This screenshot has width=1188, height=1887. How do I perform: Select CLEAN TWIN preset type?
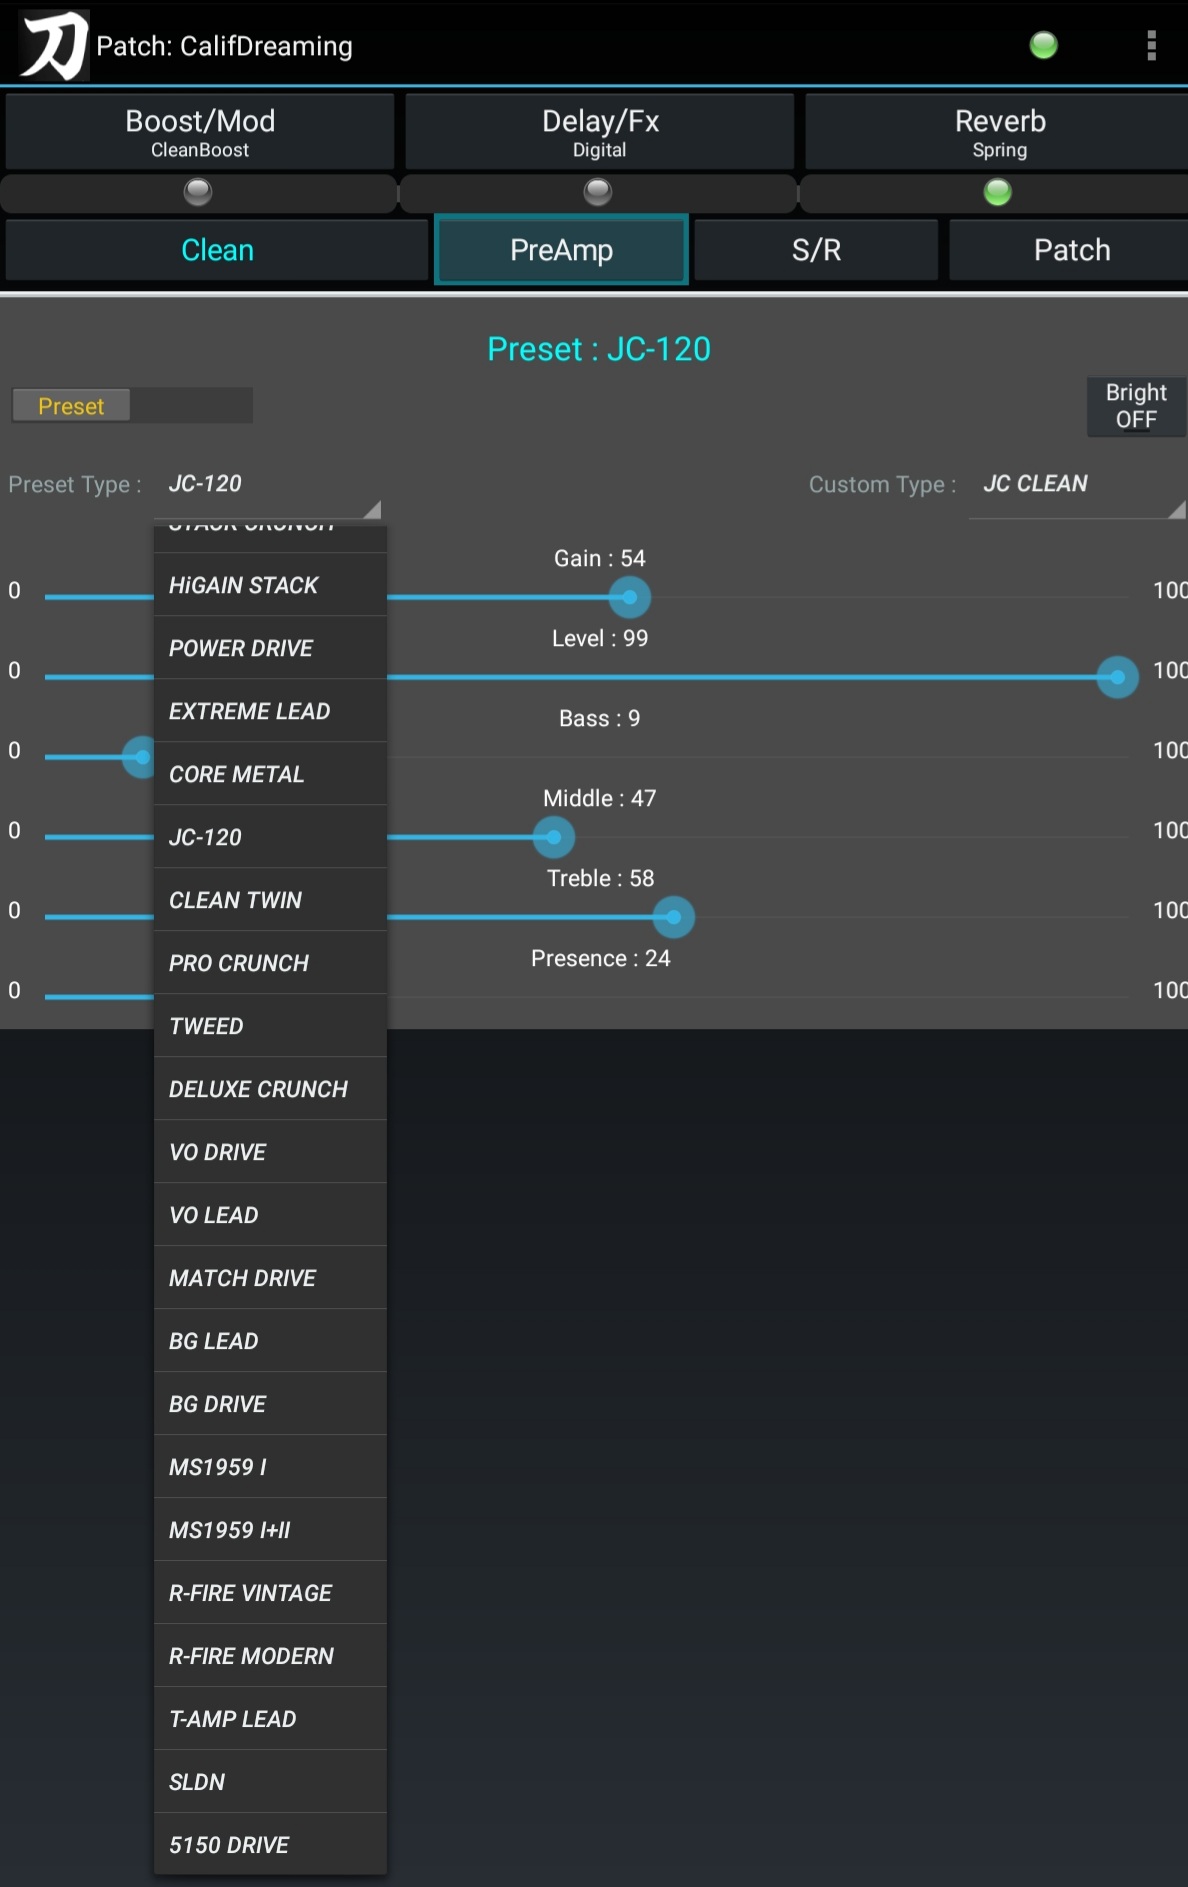(x=270, y=900)
